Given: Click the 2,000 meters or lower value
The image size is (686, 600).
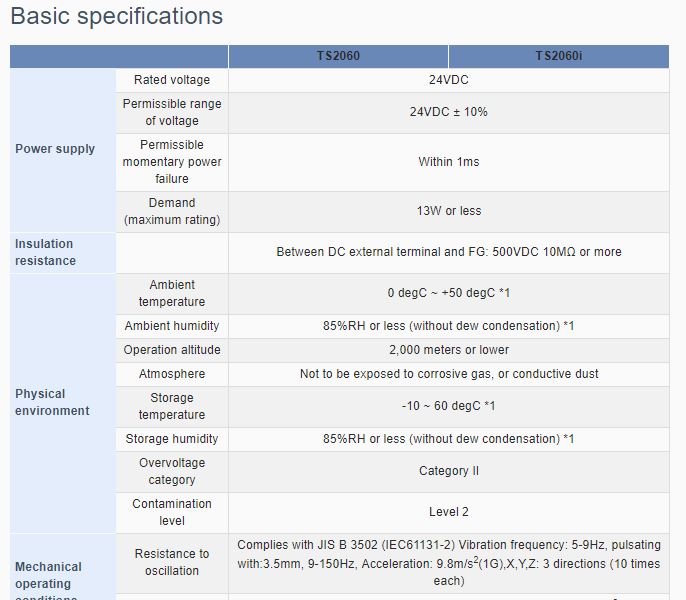Looking at the screenshot, I should (x=449, y=350).
